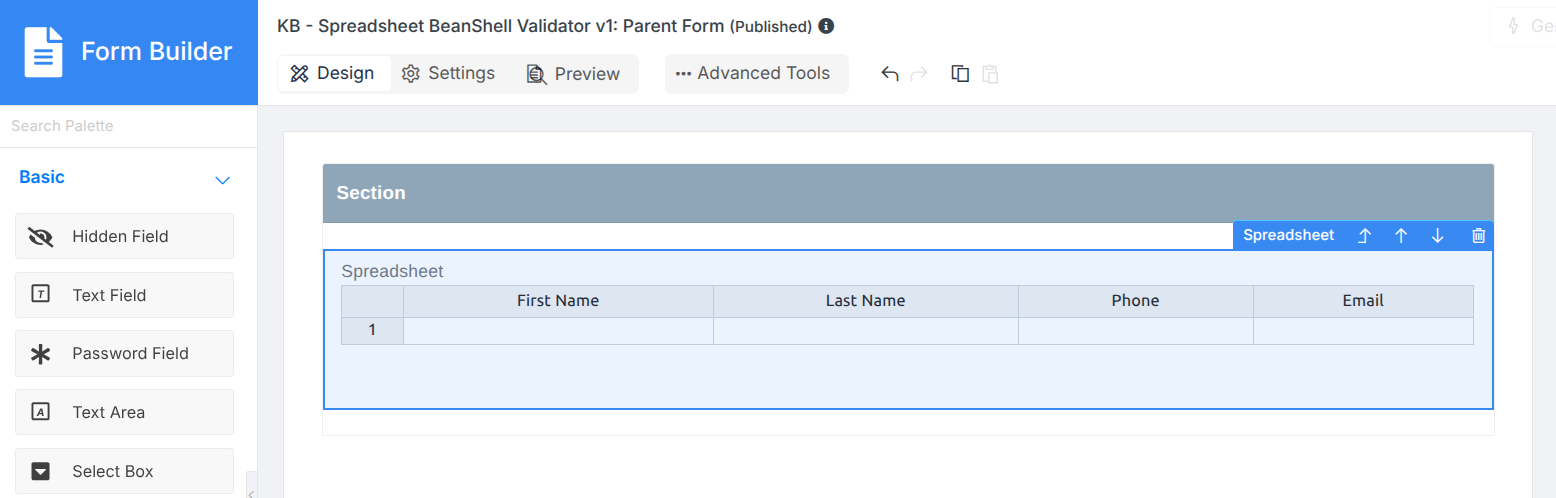Move Spreadsheet element down with arrow
Image resolution: width=1556 pixels, height=498 pixels.
[1438, 236]
